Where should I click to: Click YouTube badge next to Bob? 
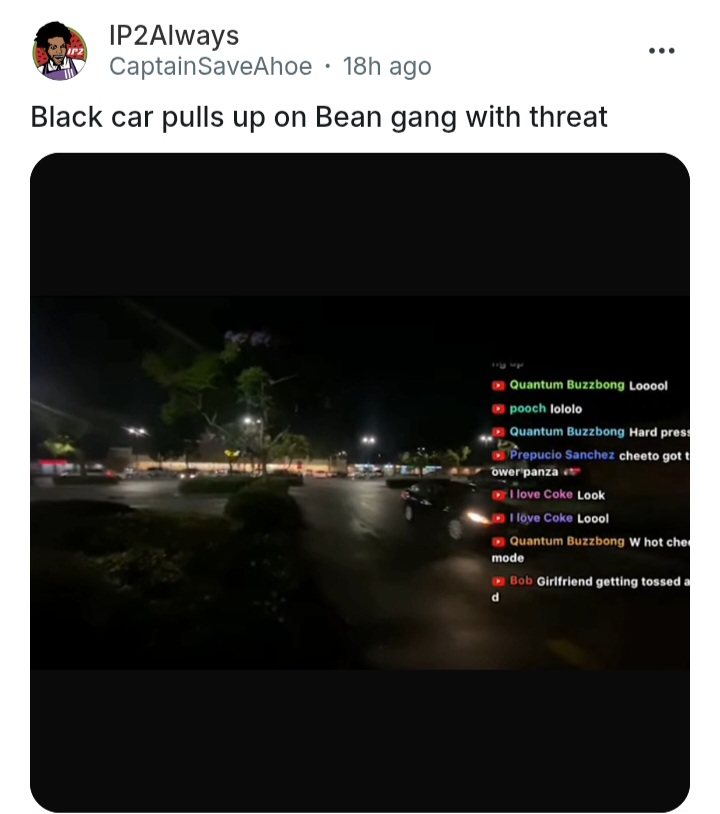click(x=498, y=581)
